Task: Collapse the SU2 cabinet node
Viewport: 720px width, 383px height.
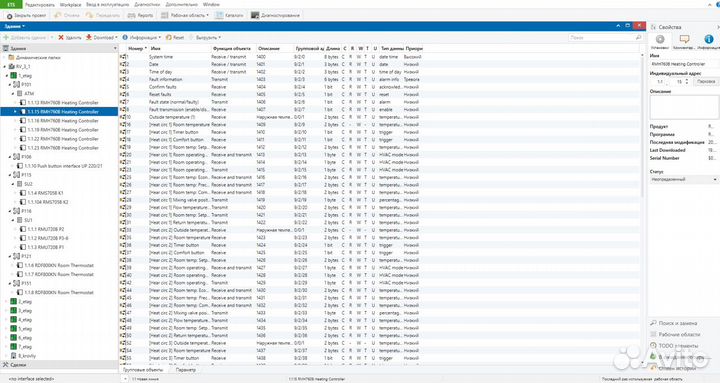Action: pos(13,184)
